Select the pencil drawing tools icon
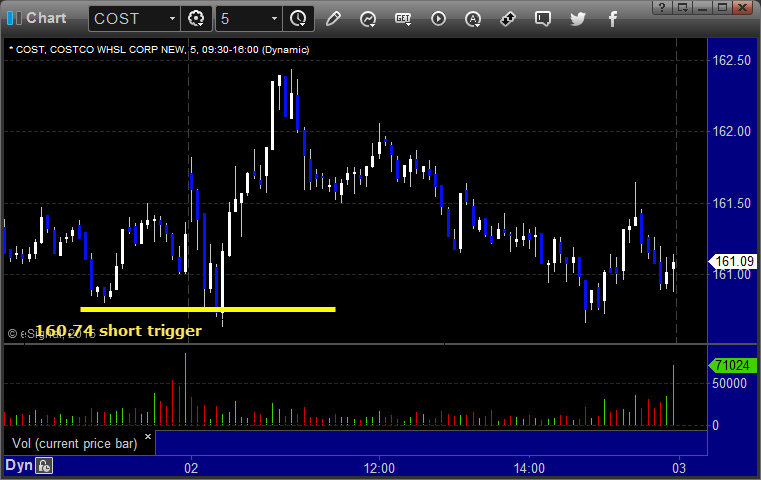The width and height of the screenshot is (761, 480). tap(333, 19)
